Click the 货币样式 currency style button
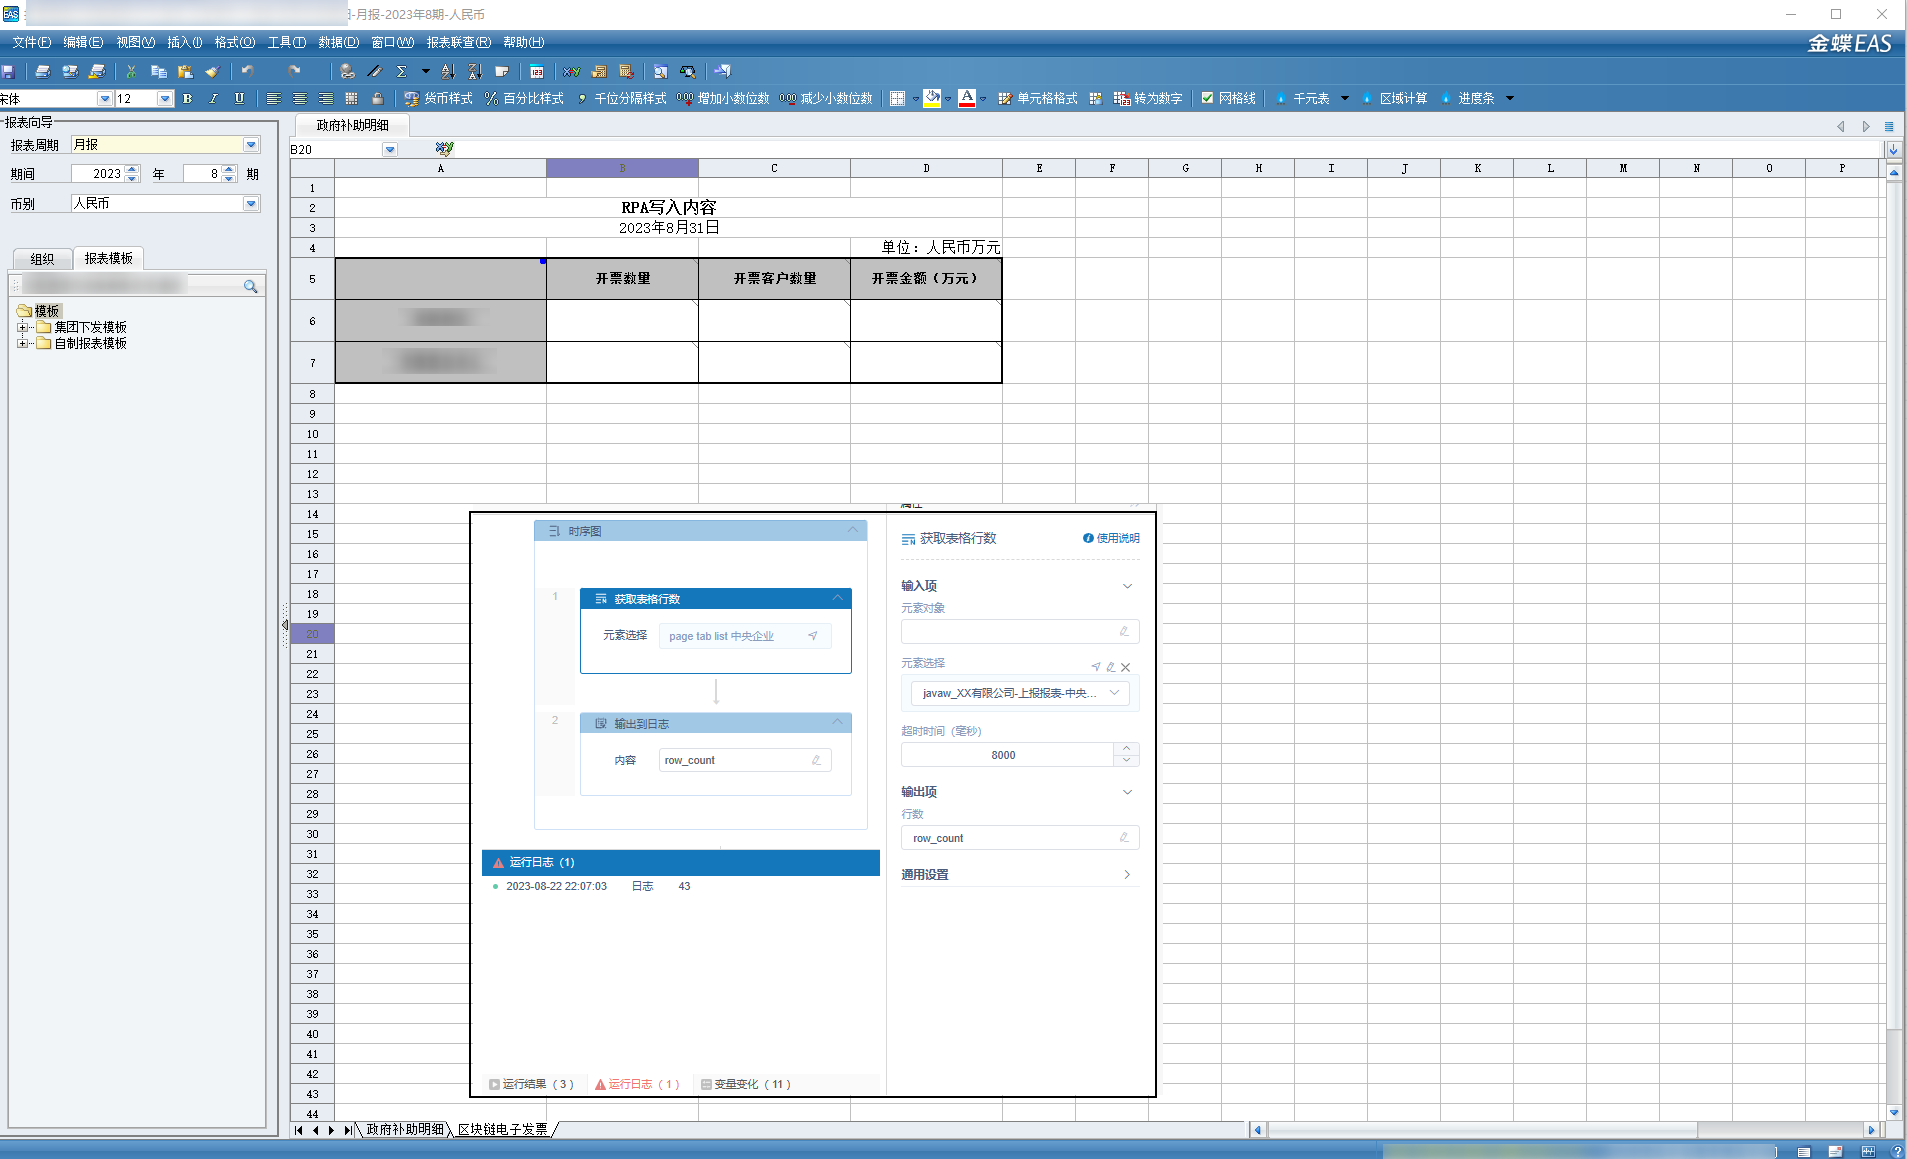The image size is (1907, 1159). pyautogui.click(x=438, y=98)
